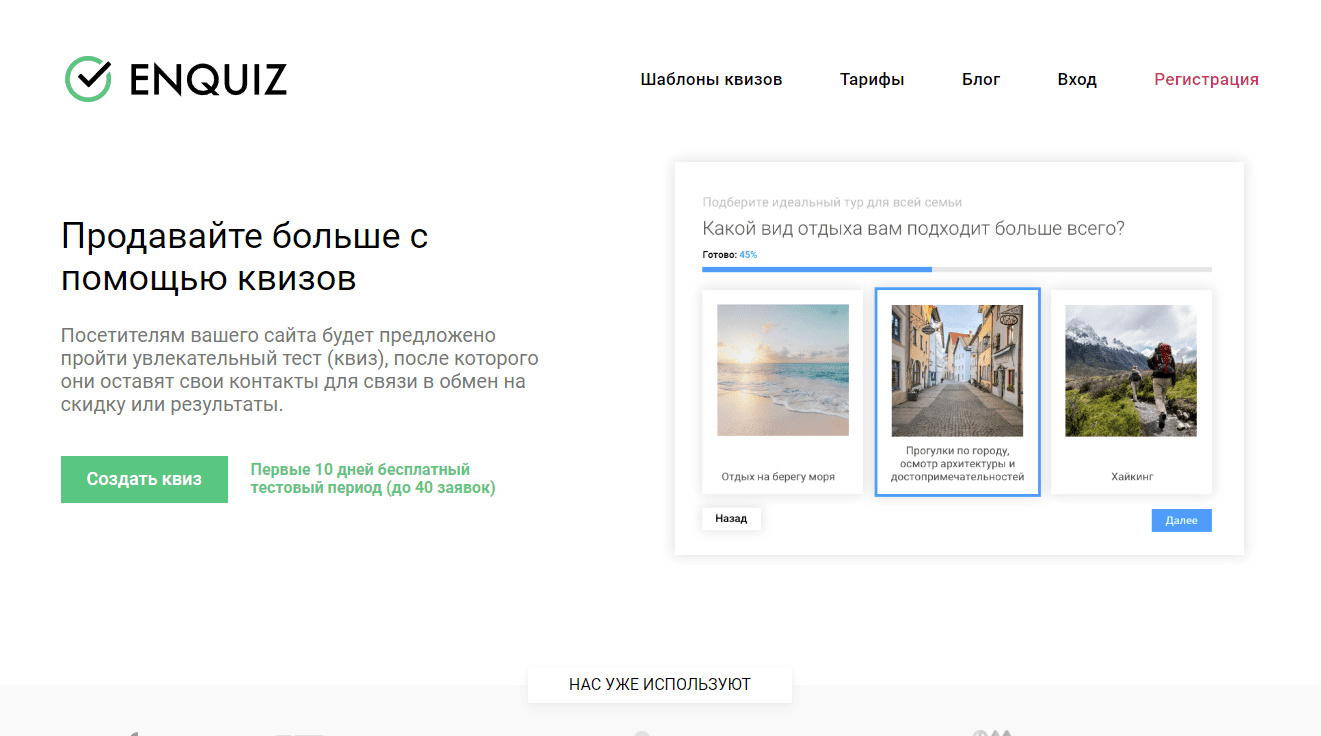This screenshot has width=1321, height=736.
Task: Click the НАС УЖЕ ИСПОЛЬЗУЮТ label
Action: point(660,685)
